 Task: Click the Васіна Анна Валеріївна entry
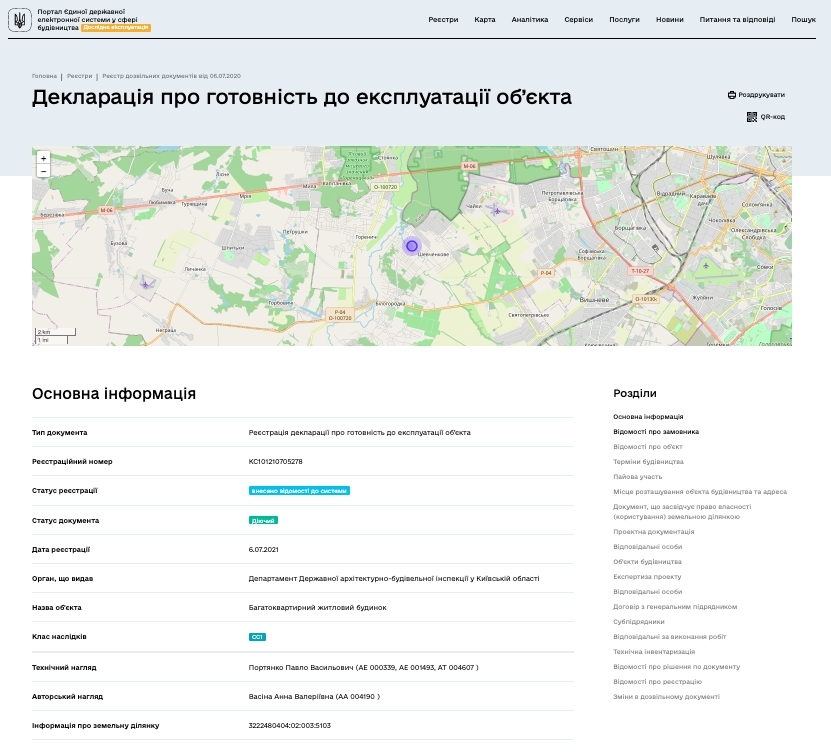[x=314, y=697]
